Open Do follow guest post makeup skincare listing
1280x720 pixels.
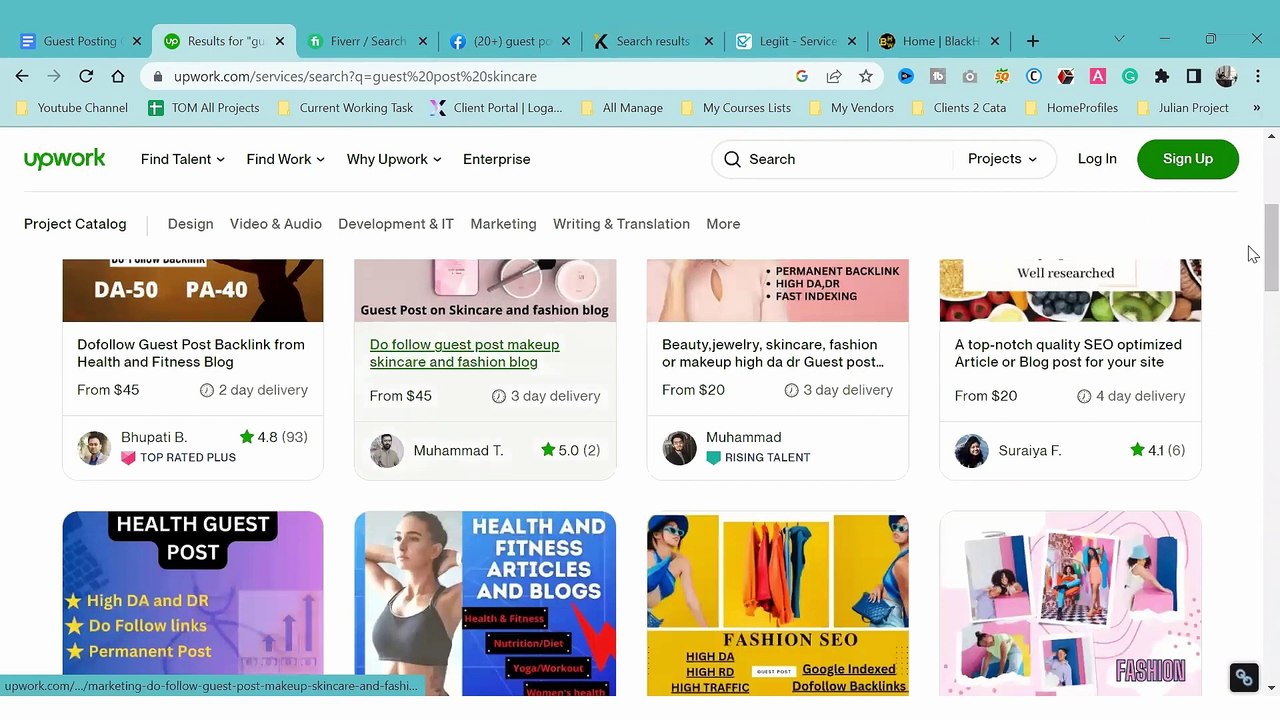[x=464, y=353]
